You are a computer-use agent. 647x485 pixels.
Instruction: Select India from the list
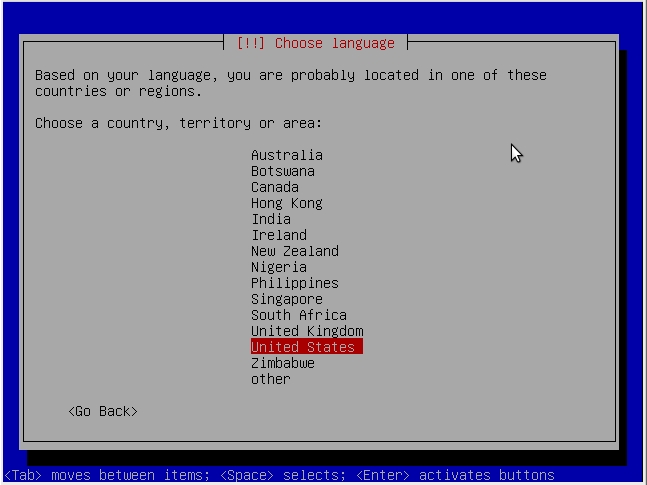coord(271,219)
